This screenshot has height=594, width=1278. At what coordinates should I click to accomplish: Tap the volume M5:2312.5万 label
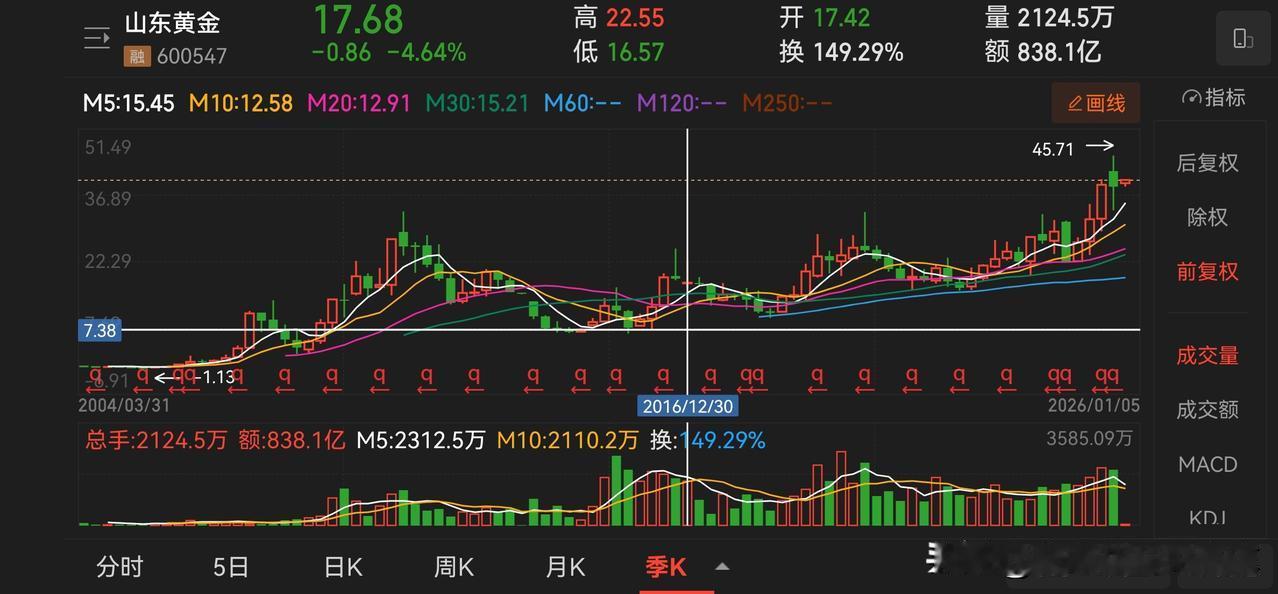point(421,439)
